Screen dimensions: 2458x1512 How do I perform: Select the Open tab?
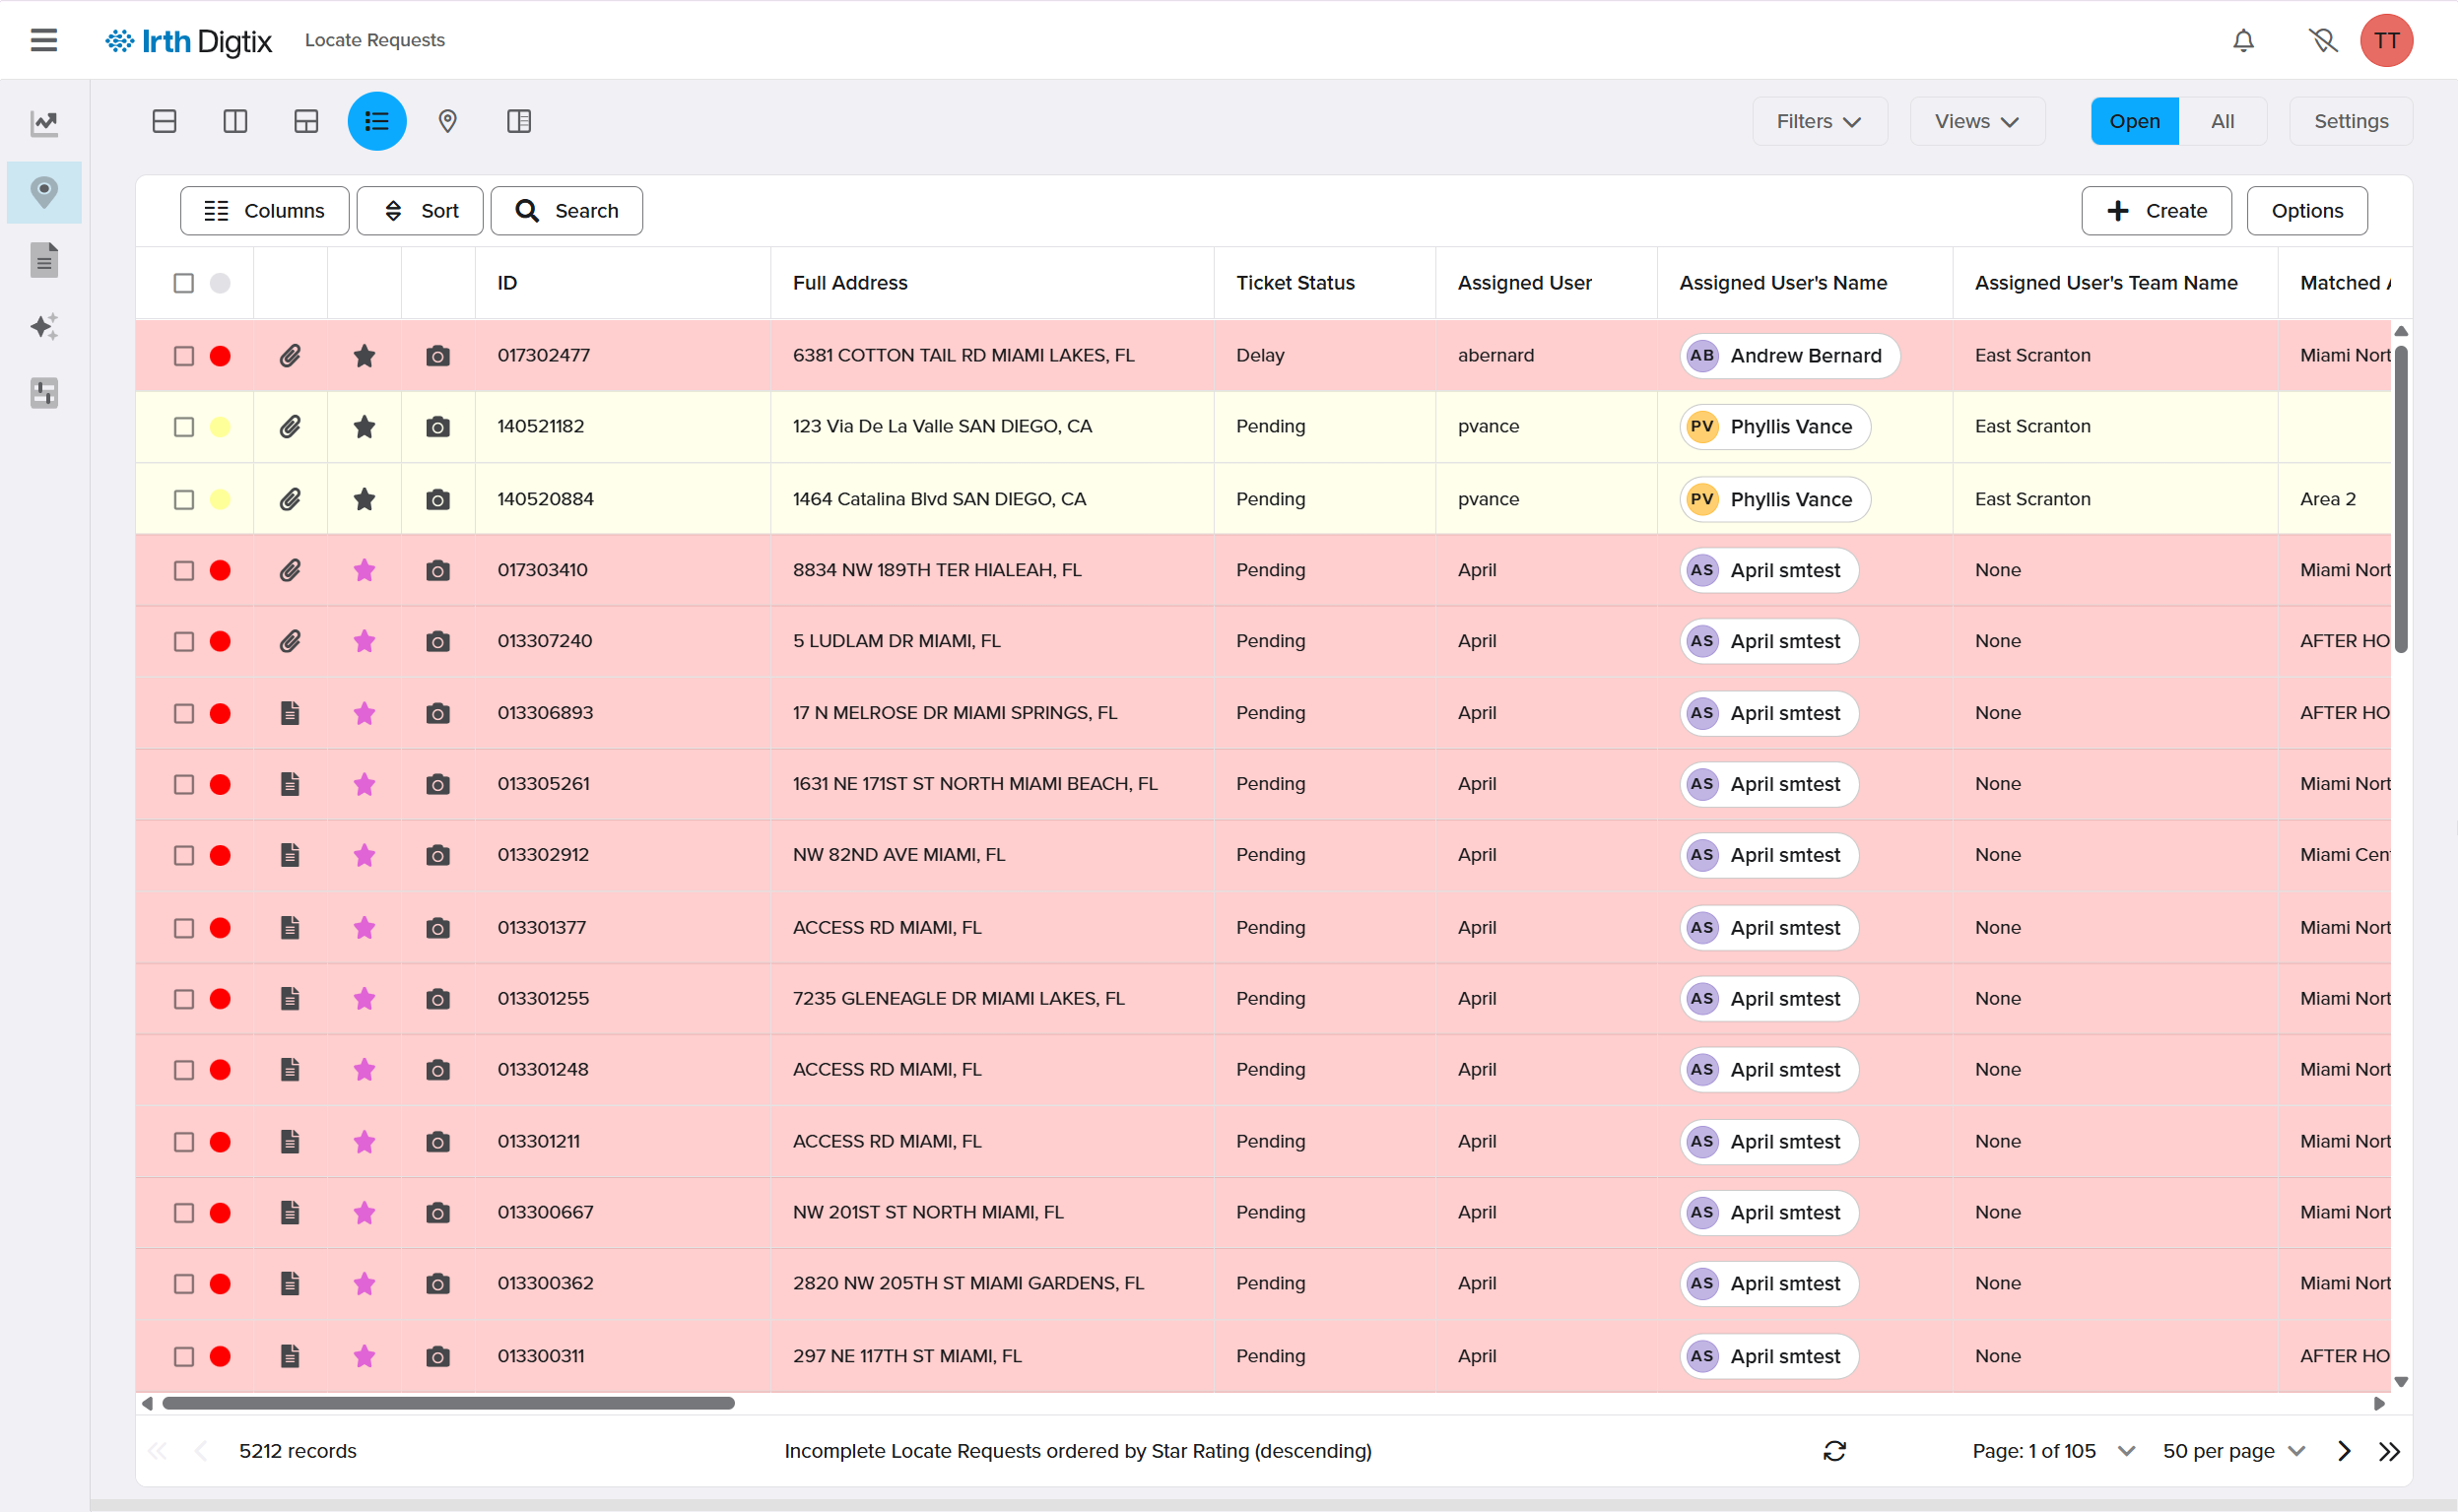2134,121
